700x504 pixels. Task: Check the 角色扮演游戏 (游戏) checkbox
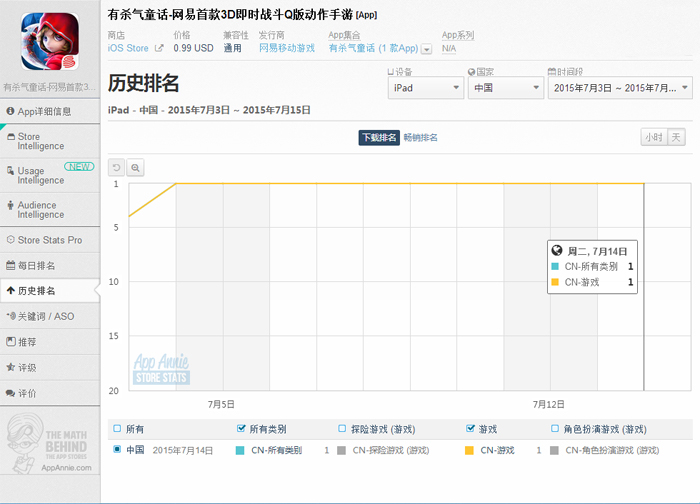554,429
